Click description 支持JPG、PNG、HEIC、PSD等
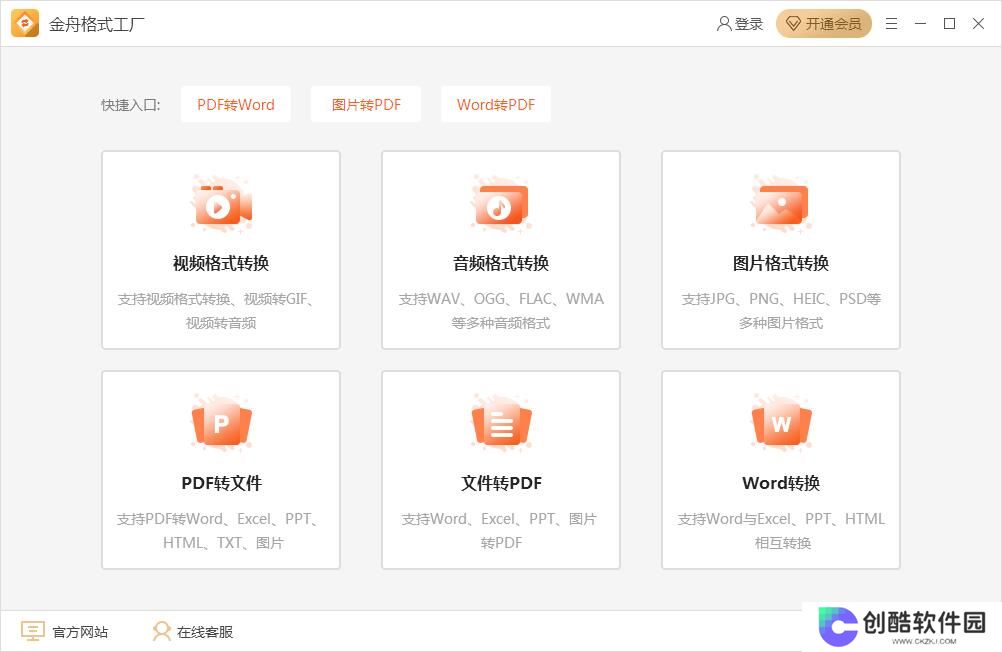The width and height of the screenshot is (1002, 652). [781, 299]
